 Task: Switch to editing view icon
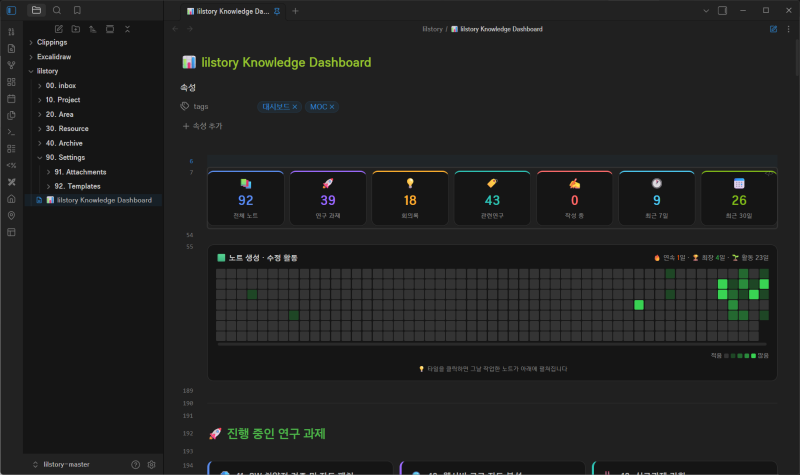point(773,29)
